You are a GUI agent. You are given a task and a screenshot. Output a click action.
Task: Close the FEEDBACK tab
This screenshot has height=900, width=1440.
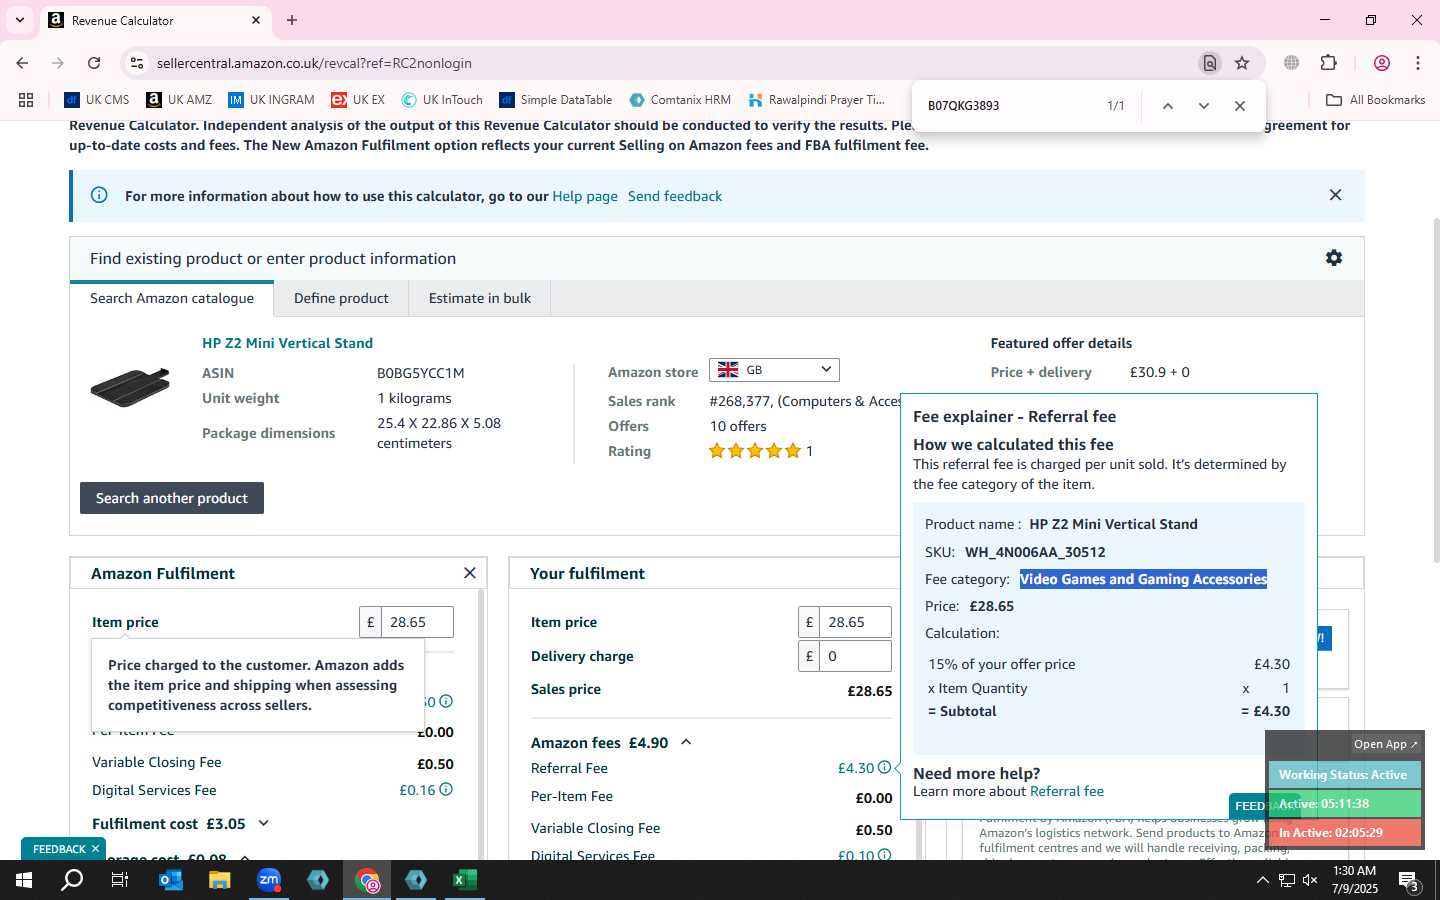tap(96, 849)
